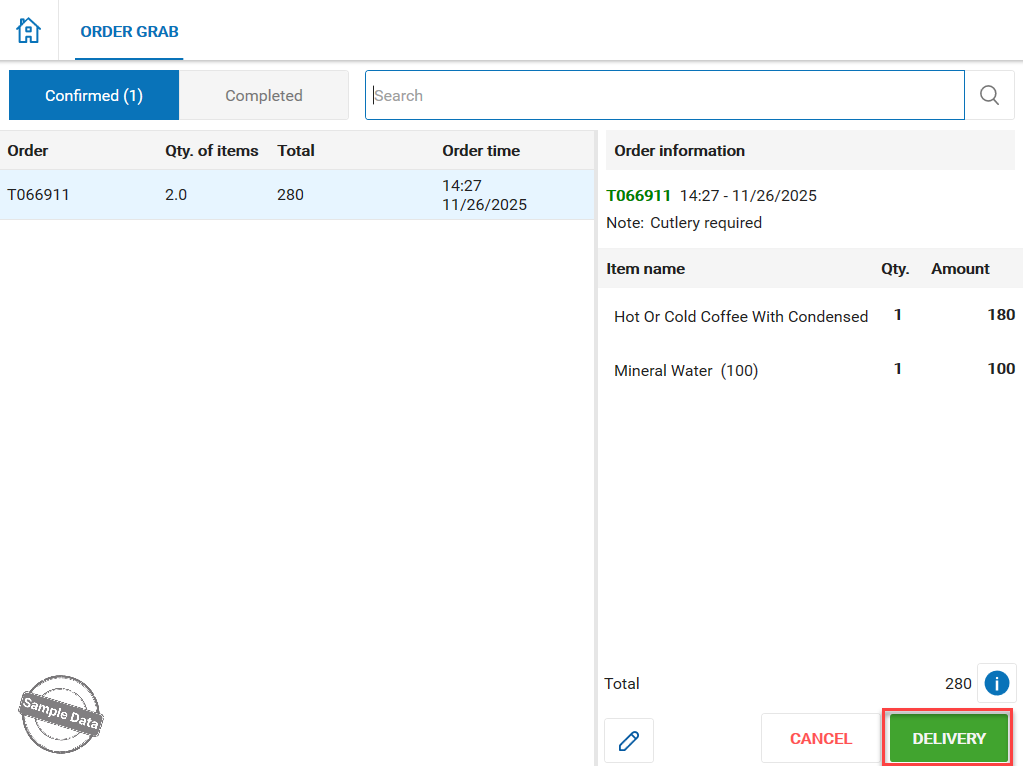
Task: Switch to the Completed tab
Action: [x=263, y=96]
